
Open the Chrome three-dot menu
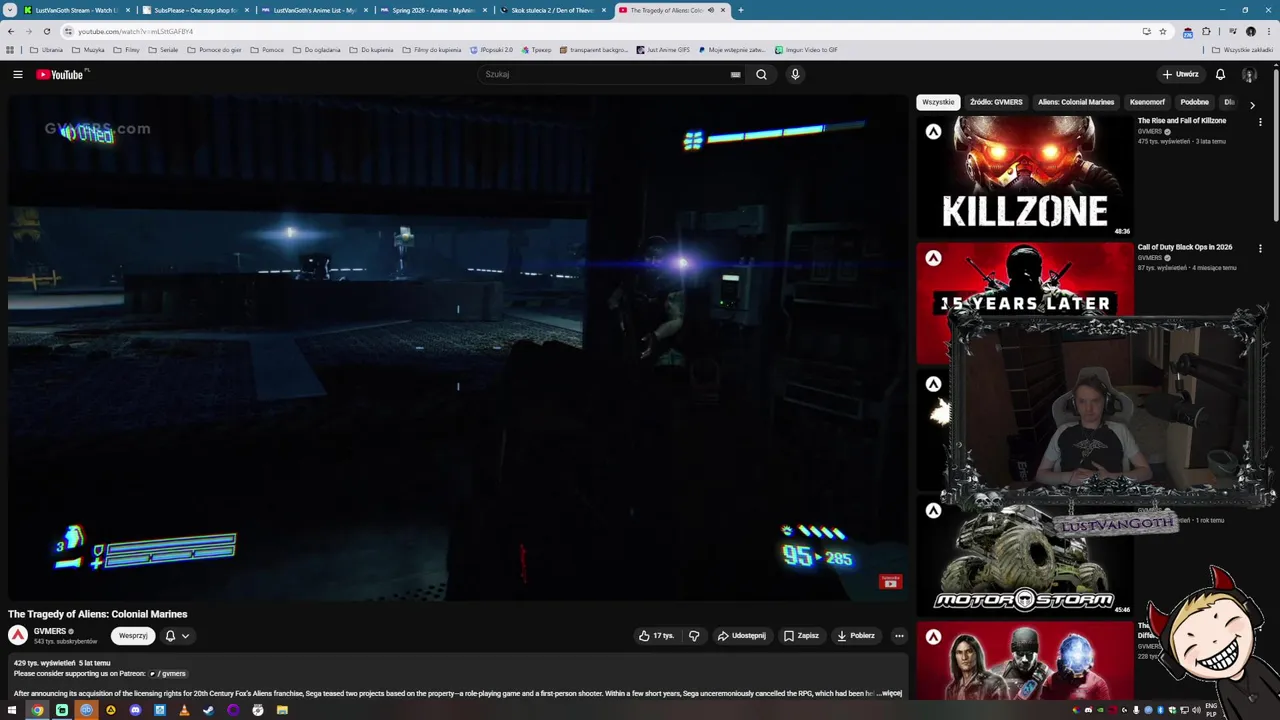pos(1268,31)
